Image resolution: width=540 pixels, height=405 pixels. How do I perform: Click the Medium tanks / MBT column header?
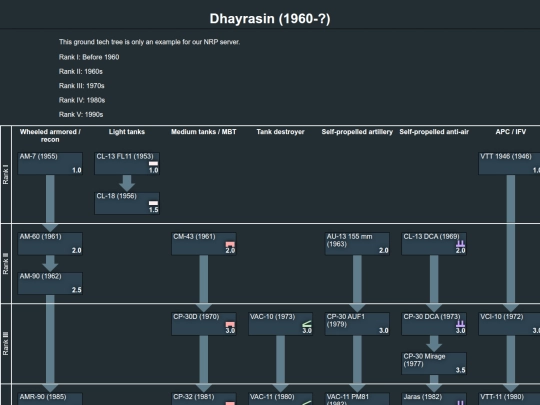point(204,132)
